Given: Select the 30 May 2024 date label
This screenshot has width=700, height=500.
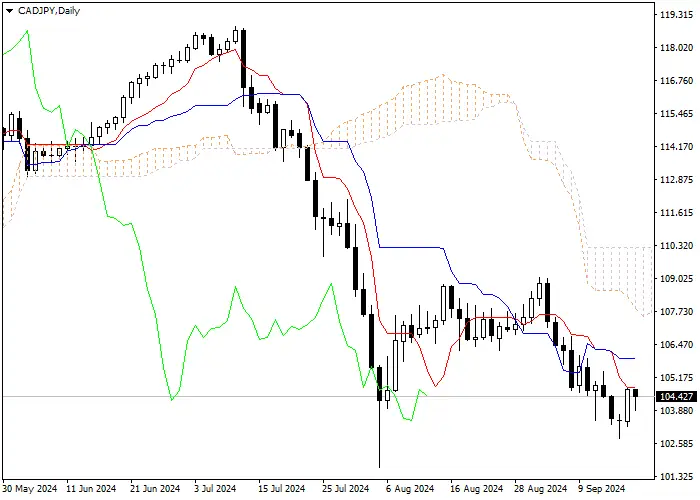Looking at the screenshot, I should 30,489.
